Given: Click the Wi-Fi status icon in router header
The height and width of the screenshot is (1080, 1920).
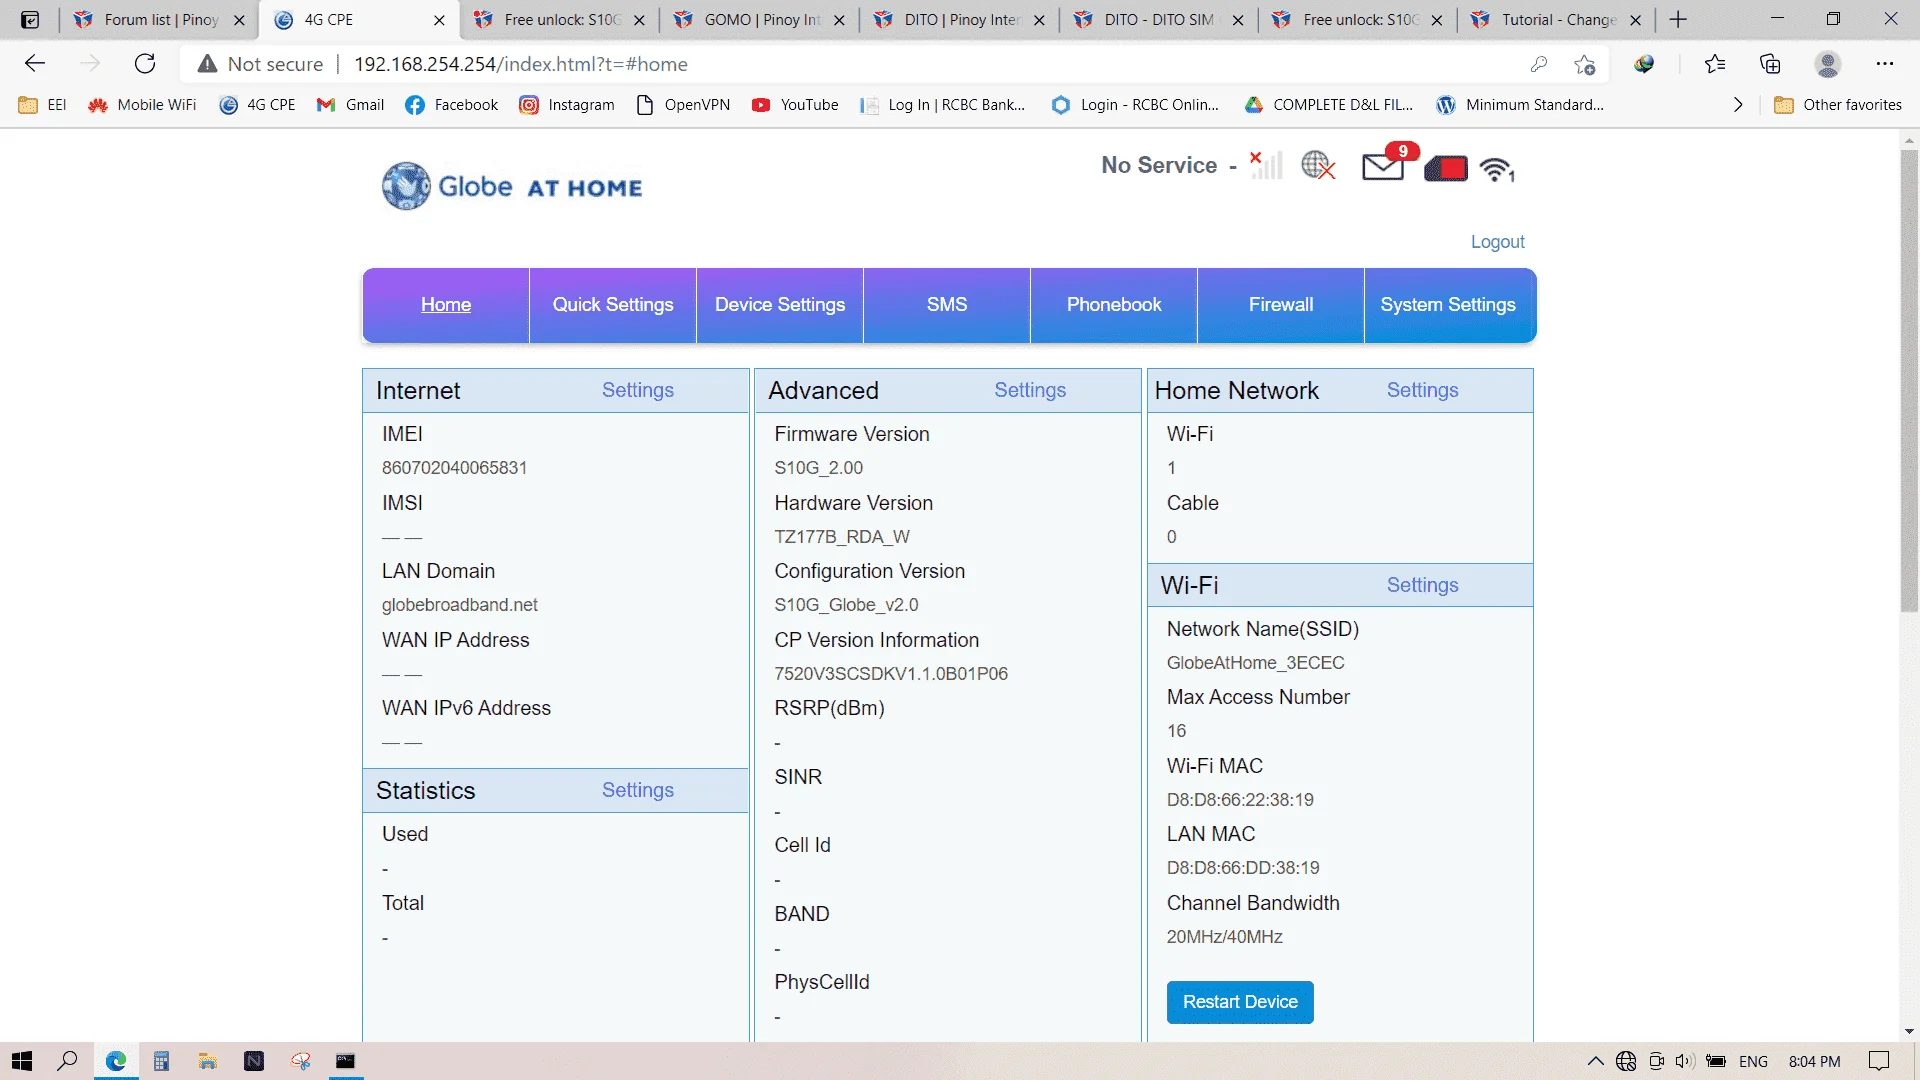Looking at the screenshot, I should [1497, 169].
